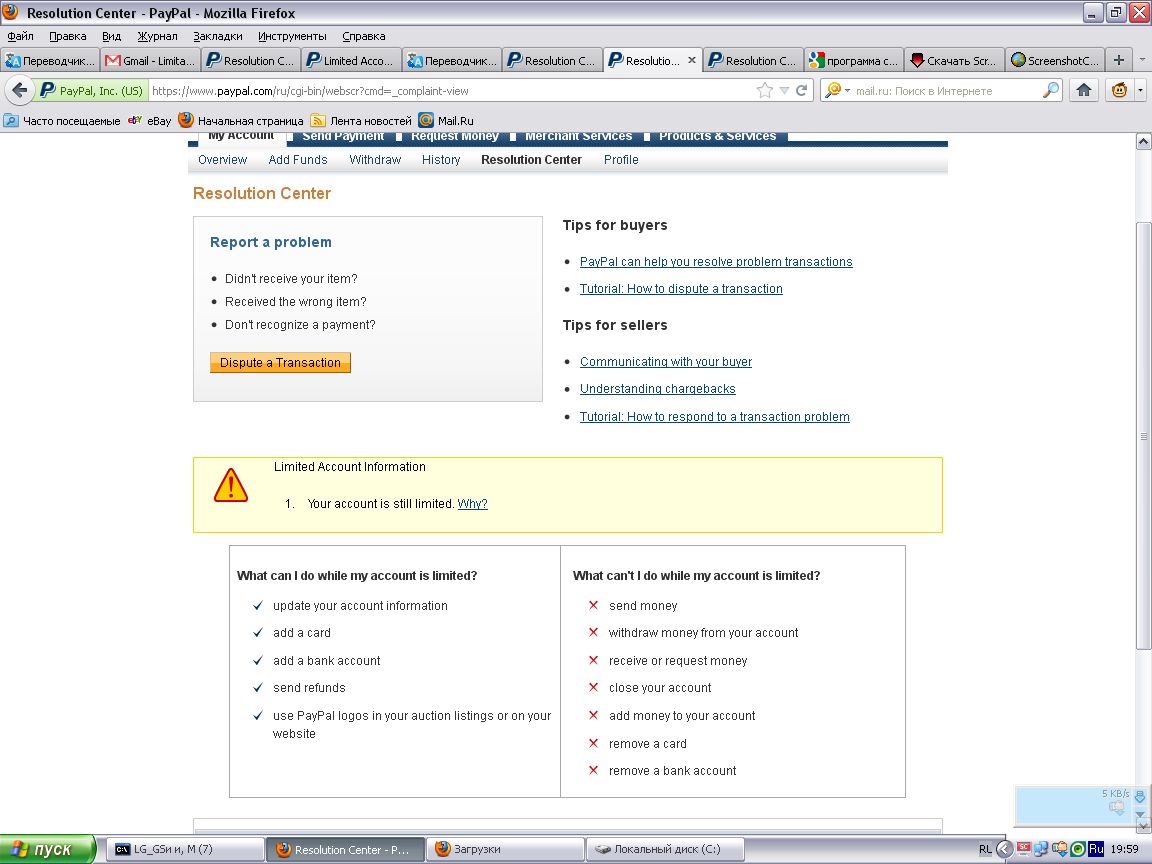The width and height of the screenshot is (1152, 864).
Task: Bookmark page with the star icon
Action: coord(765,90)
